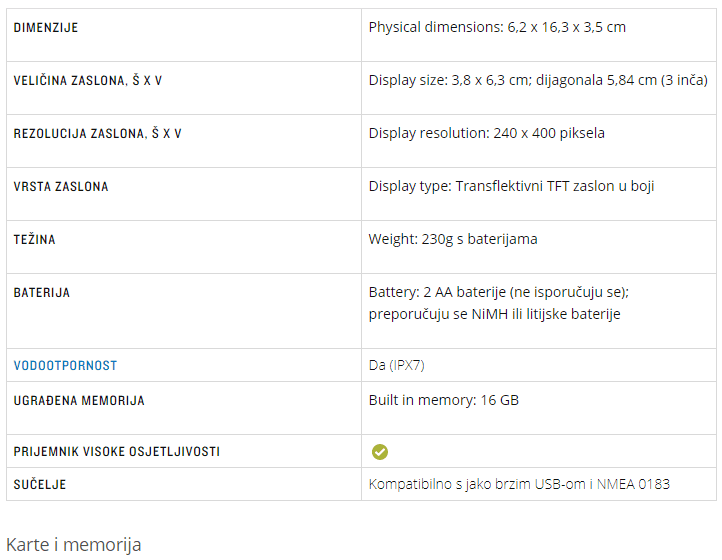Click the Display type Transflektivni TFT text
The height and width of the screenshot is (560, 722).
[511, 187]
